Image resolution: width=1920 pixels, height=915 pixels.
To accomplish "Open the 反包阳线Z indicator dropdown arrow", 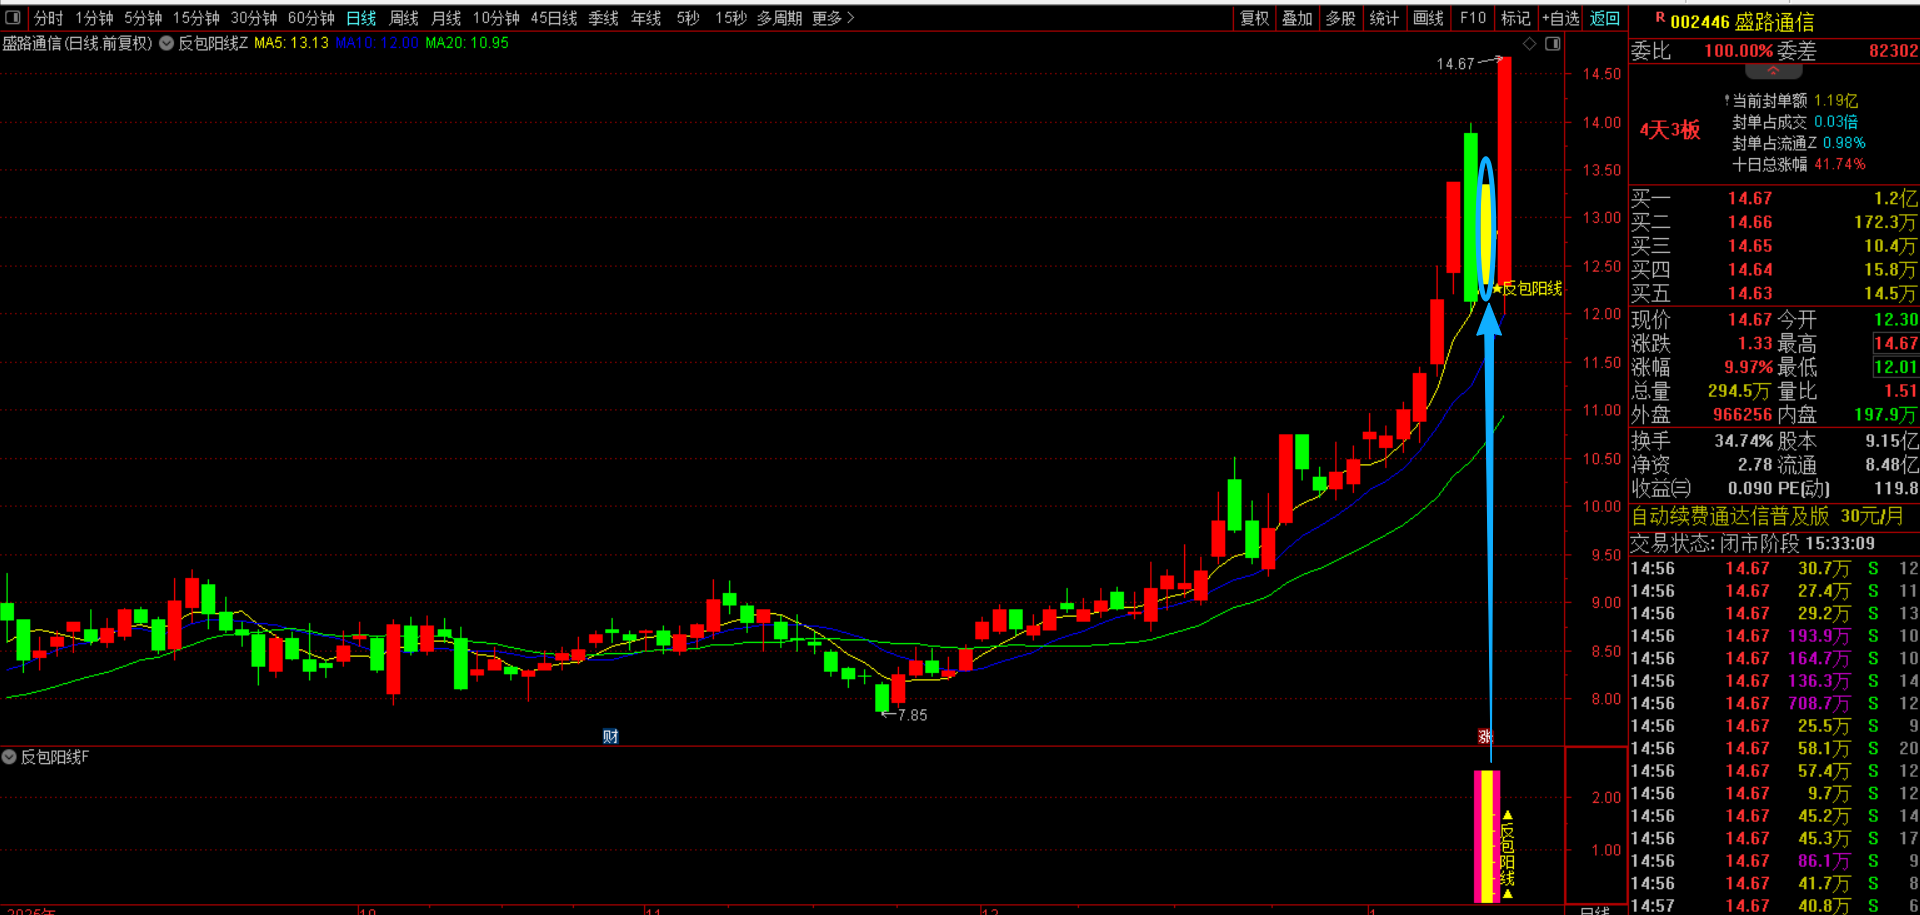I will click(x=166, y=43).
